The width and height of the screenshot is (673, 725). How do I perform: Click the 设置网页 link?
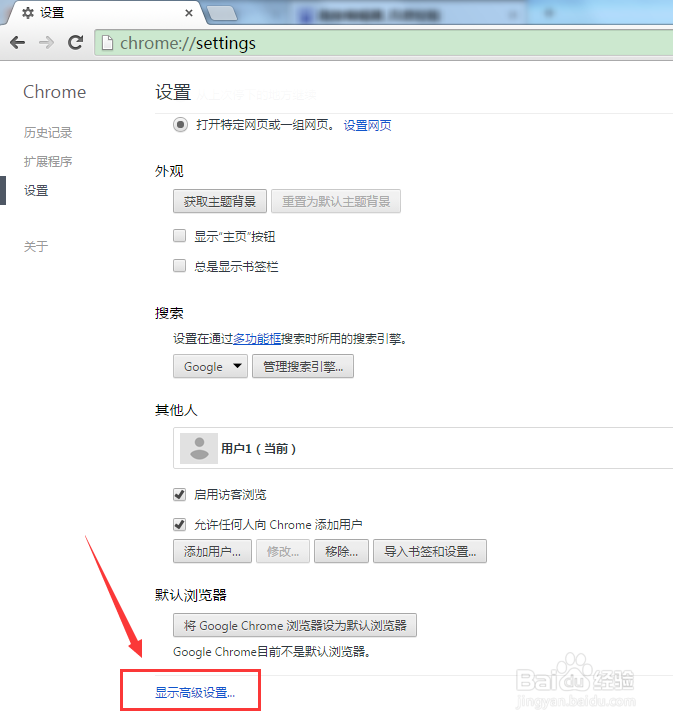pyautogui.click(x=367, y=125)
